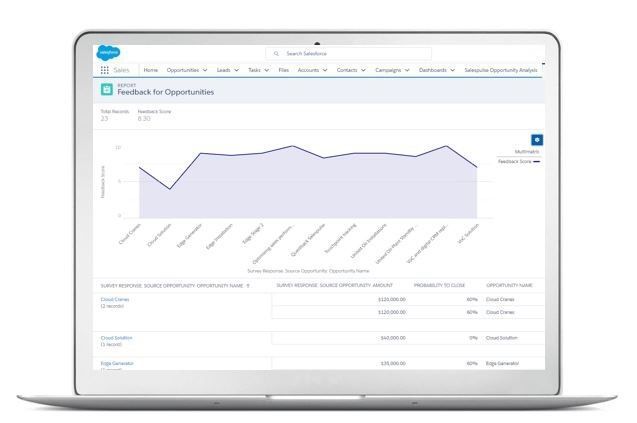Open the Accounts tab
This screenshot has height=423, width=637.
tap(308, 70)
